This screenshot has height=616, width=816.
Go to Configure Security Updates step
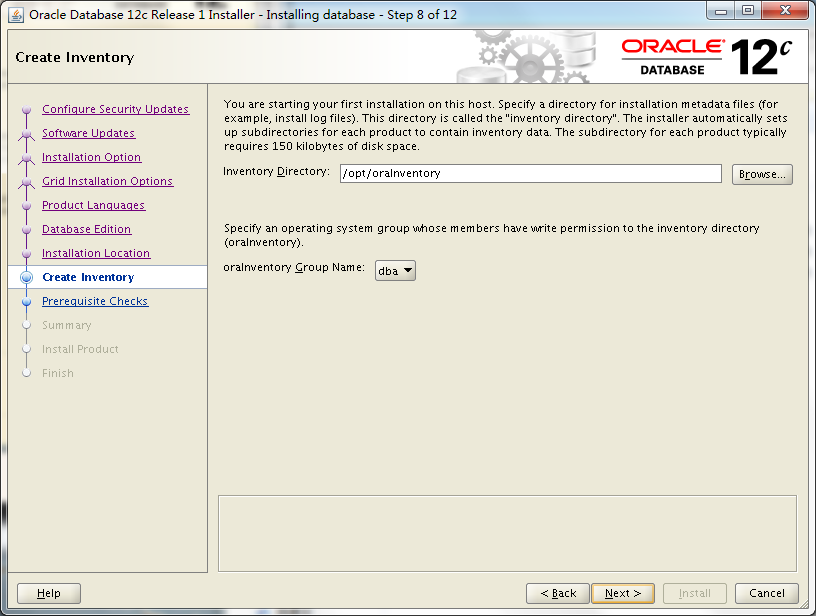pos(115,109)
